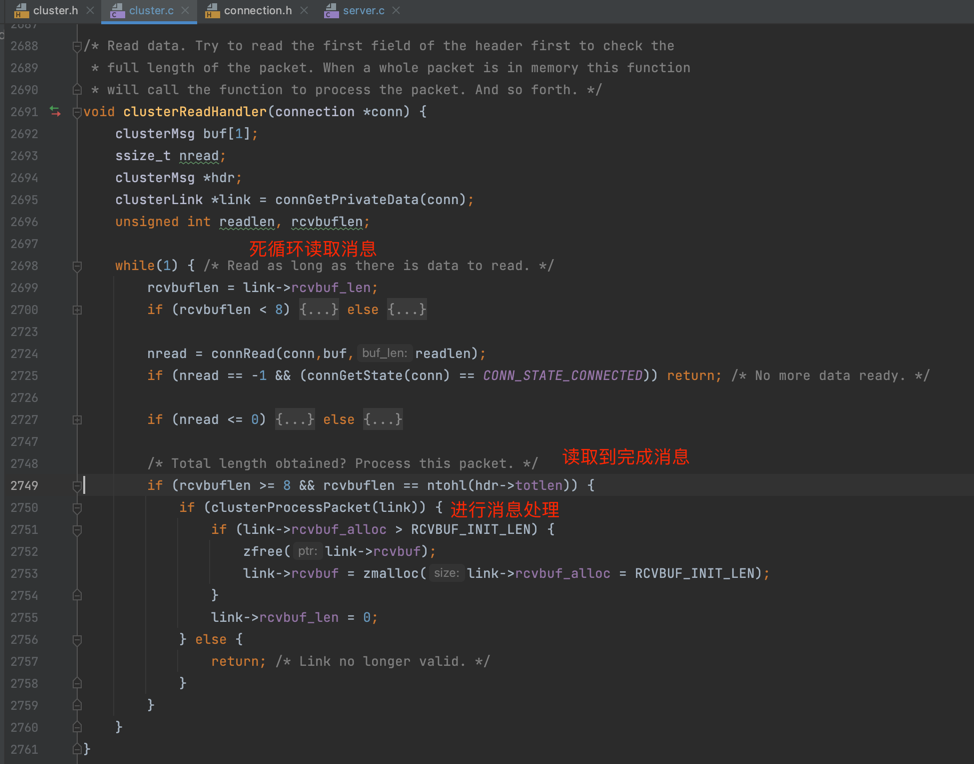Click the clusterReadHandler function name
The height and width of the screenshot is (764, 974).
[194, 112]
